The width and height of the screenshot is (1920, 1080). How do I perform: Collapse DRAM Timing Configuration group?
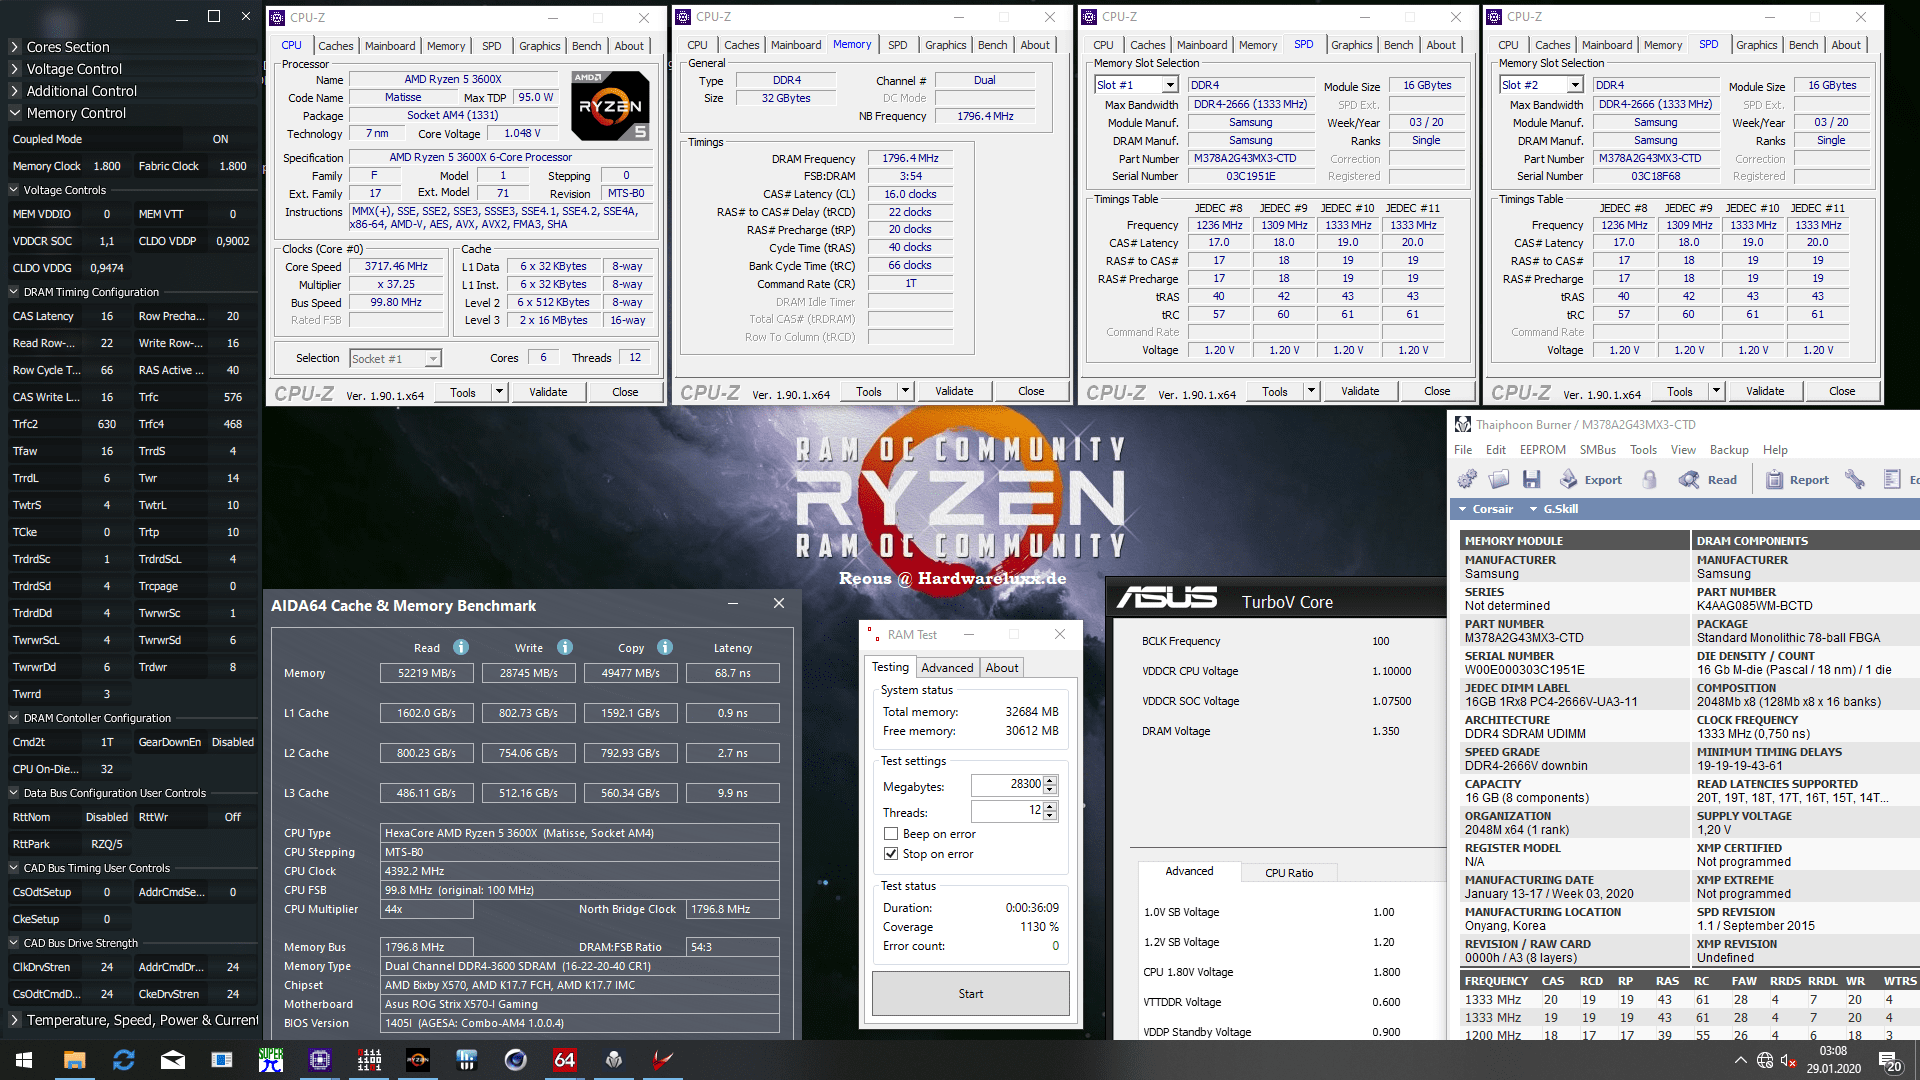click(x=14, y=292)
